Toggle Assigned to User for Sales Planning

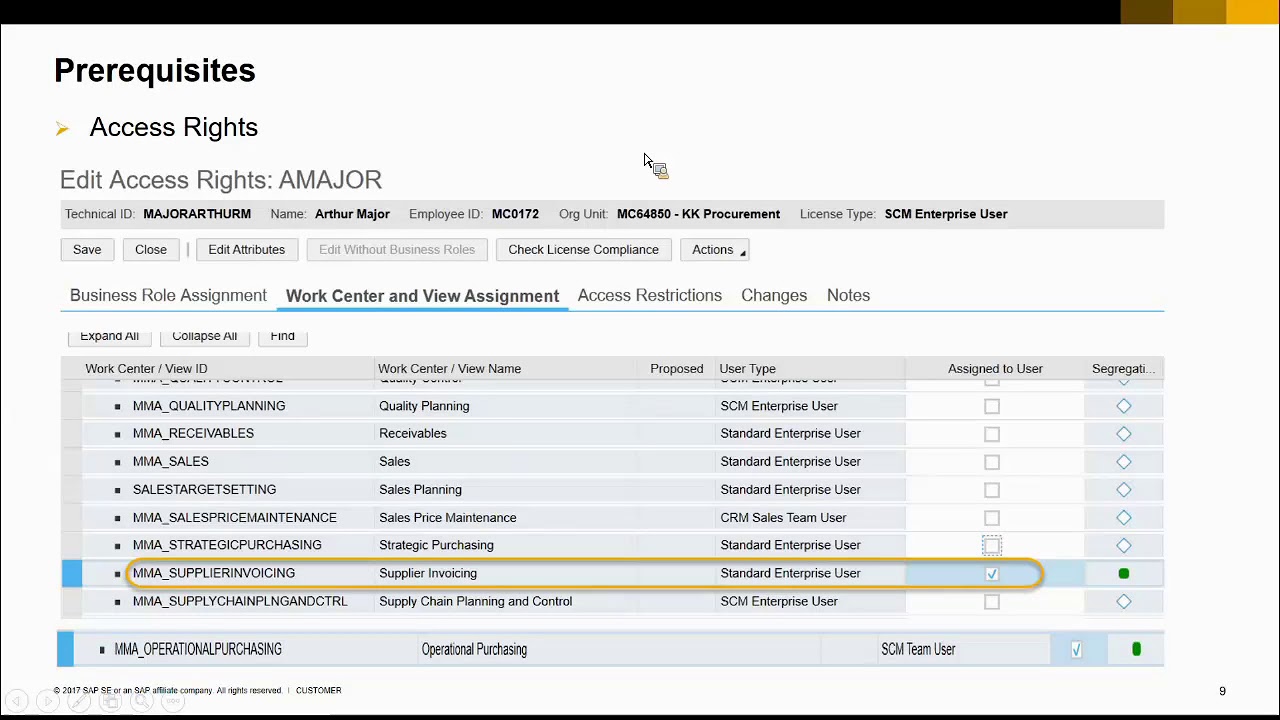pyautogui.click(x=992, y=490)
